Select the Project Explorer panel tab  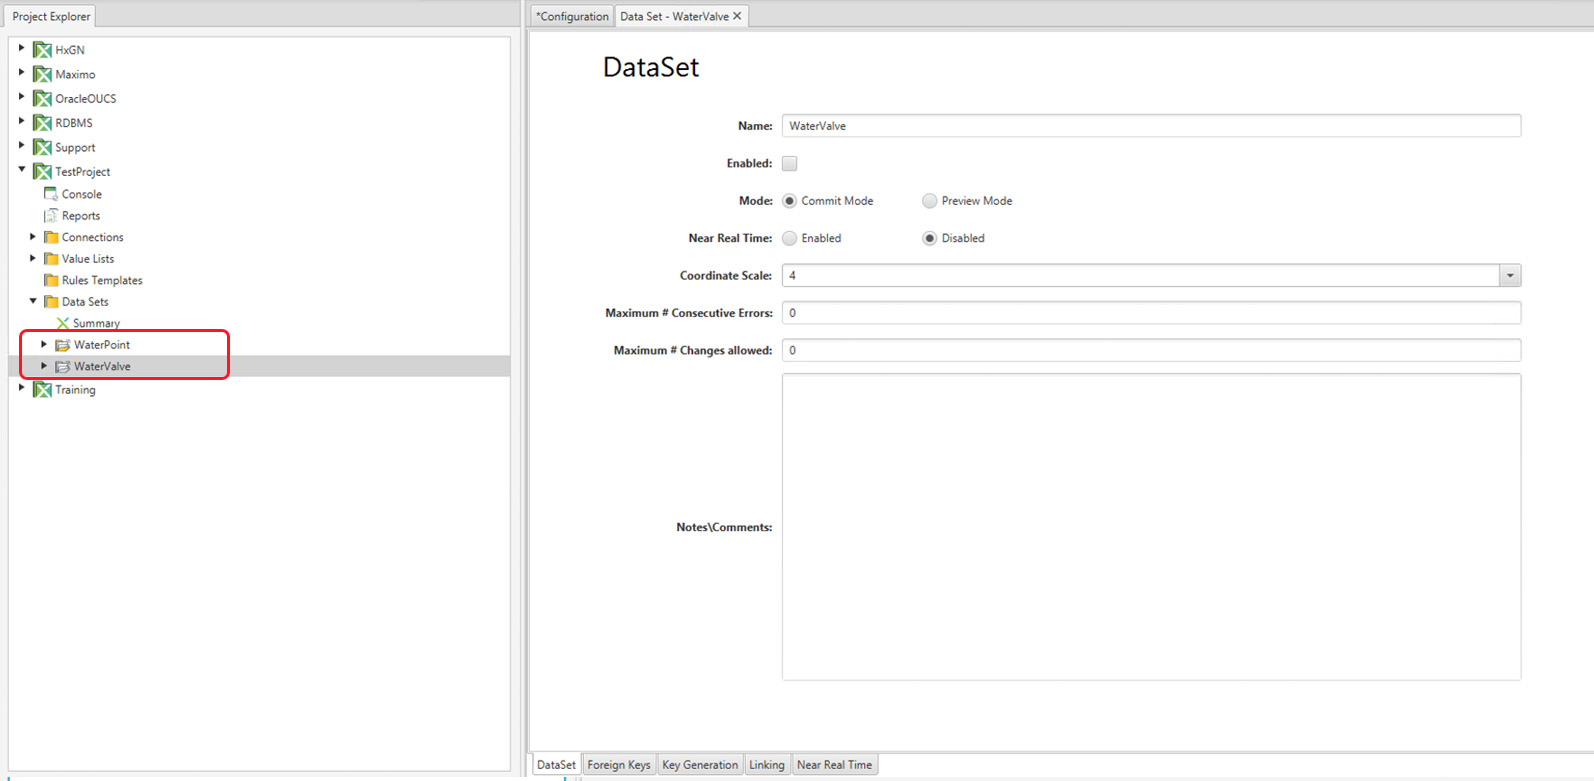click(x=51, y=16)
